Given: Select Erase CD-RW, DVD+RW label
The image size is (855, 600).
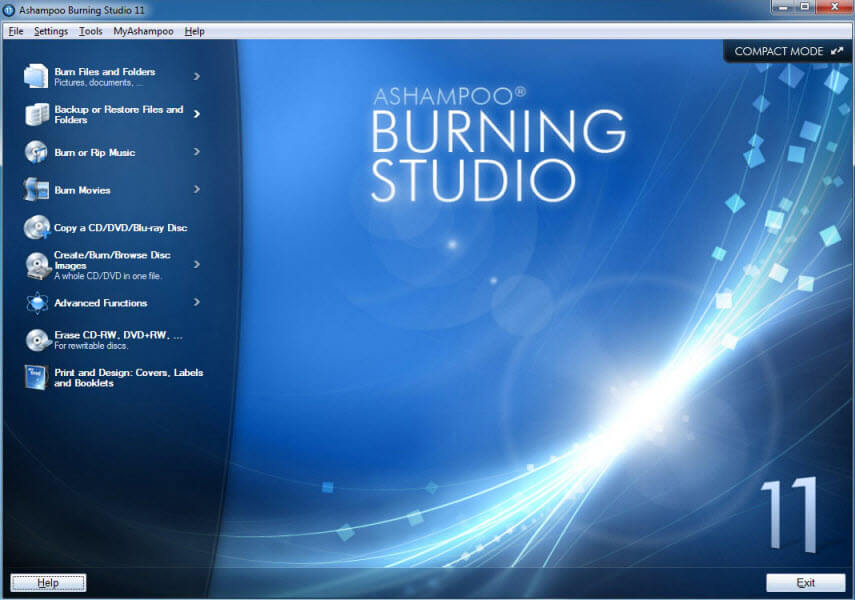Looking at the screenshot, I should (118, 335).
